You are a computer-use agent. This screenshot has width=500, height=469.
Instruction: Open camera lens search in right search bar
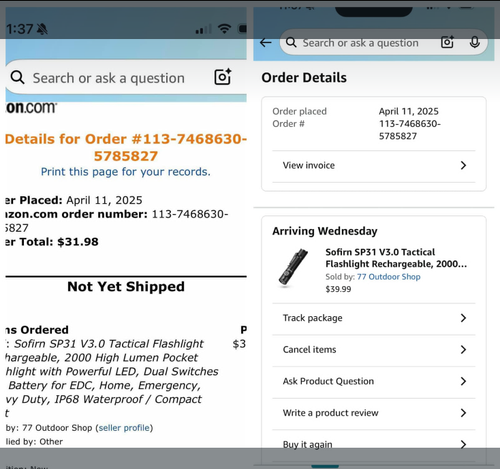447,42
